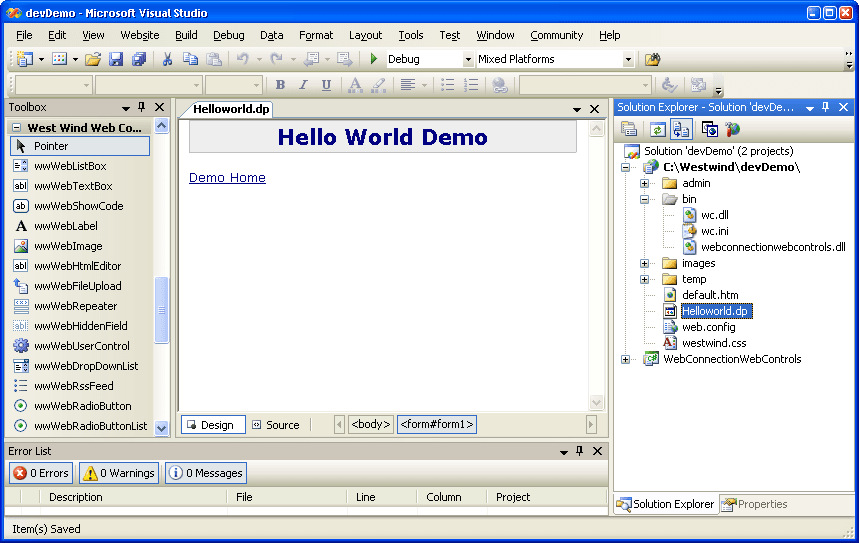Click the Open File folder icon
This screenshot has height=543, width=859.
pos(93,59)
